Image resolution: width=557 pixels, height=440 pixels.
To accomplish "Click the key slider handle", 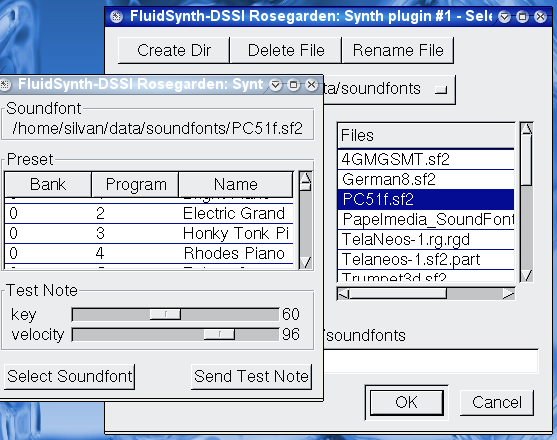I will pos(165,314).
